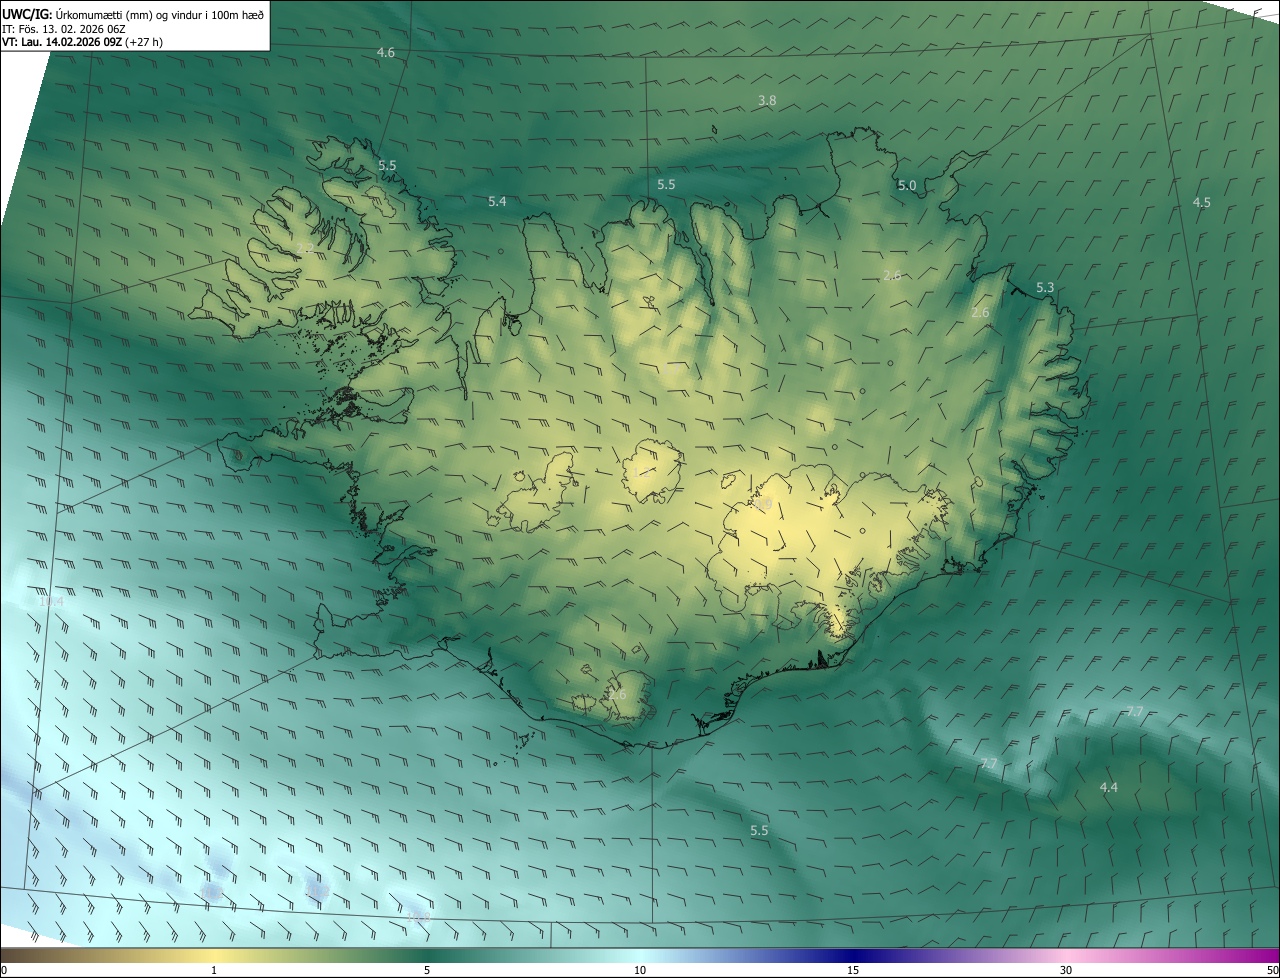Click the 5.4 value on the map
This screenshot has height=978, width=1280.
[x=497, y=202]
